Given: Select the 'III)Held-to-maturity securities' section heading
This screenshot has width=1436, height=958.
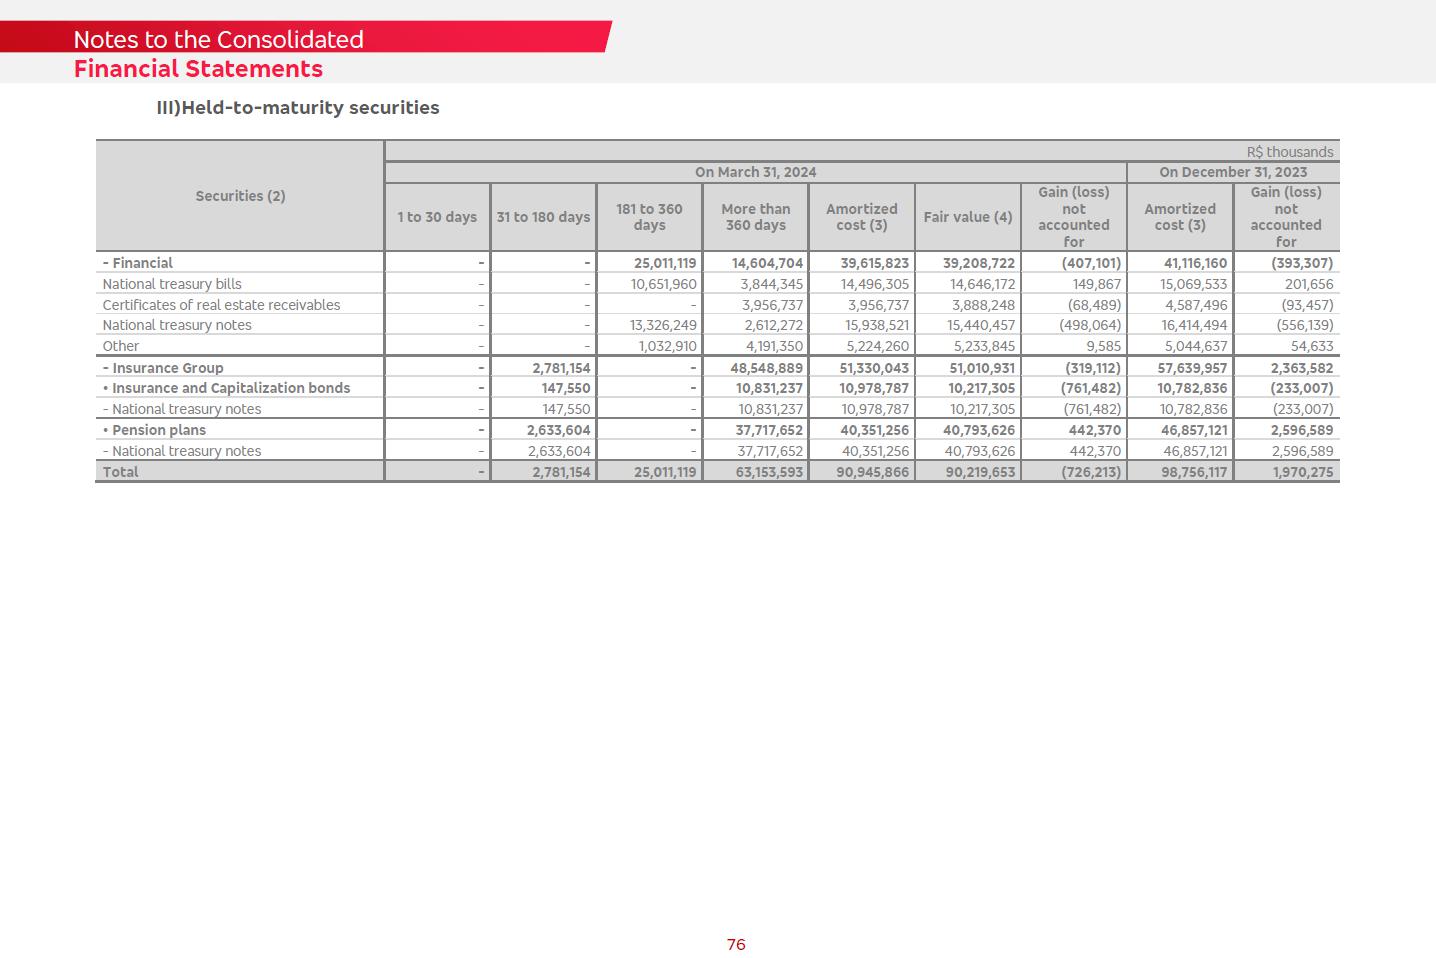Looking at the screenshot, I should (297, 108).
